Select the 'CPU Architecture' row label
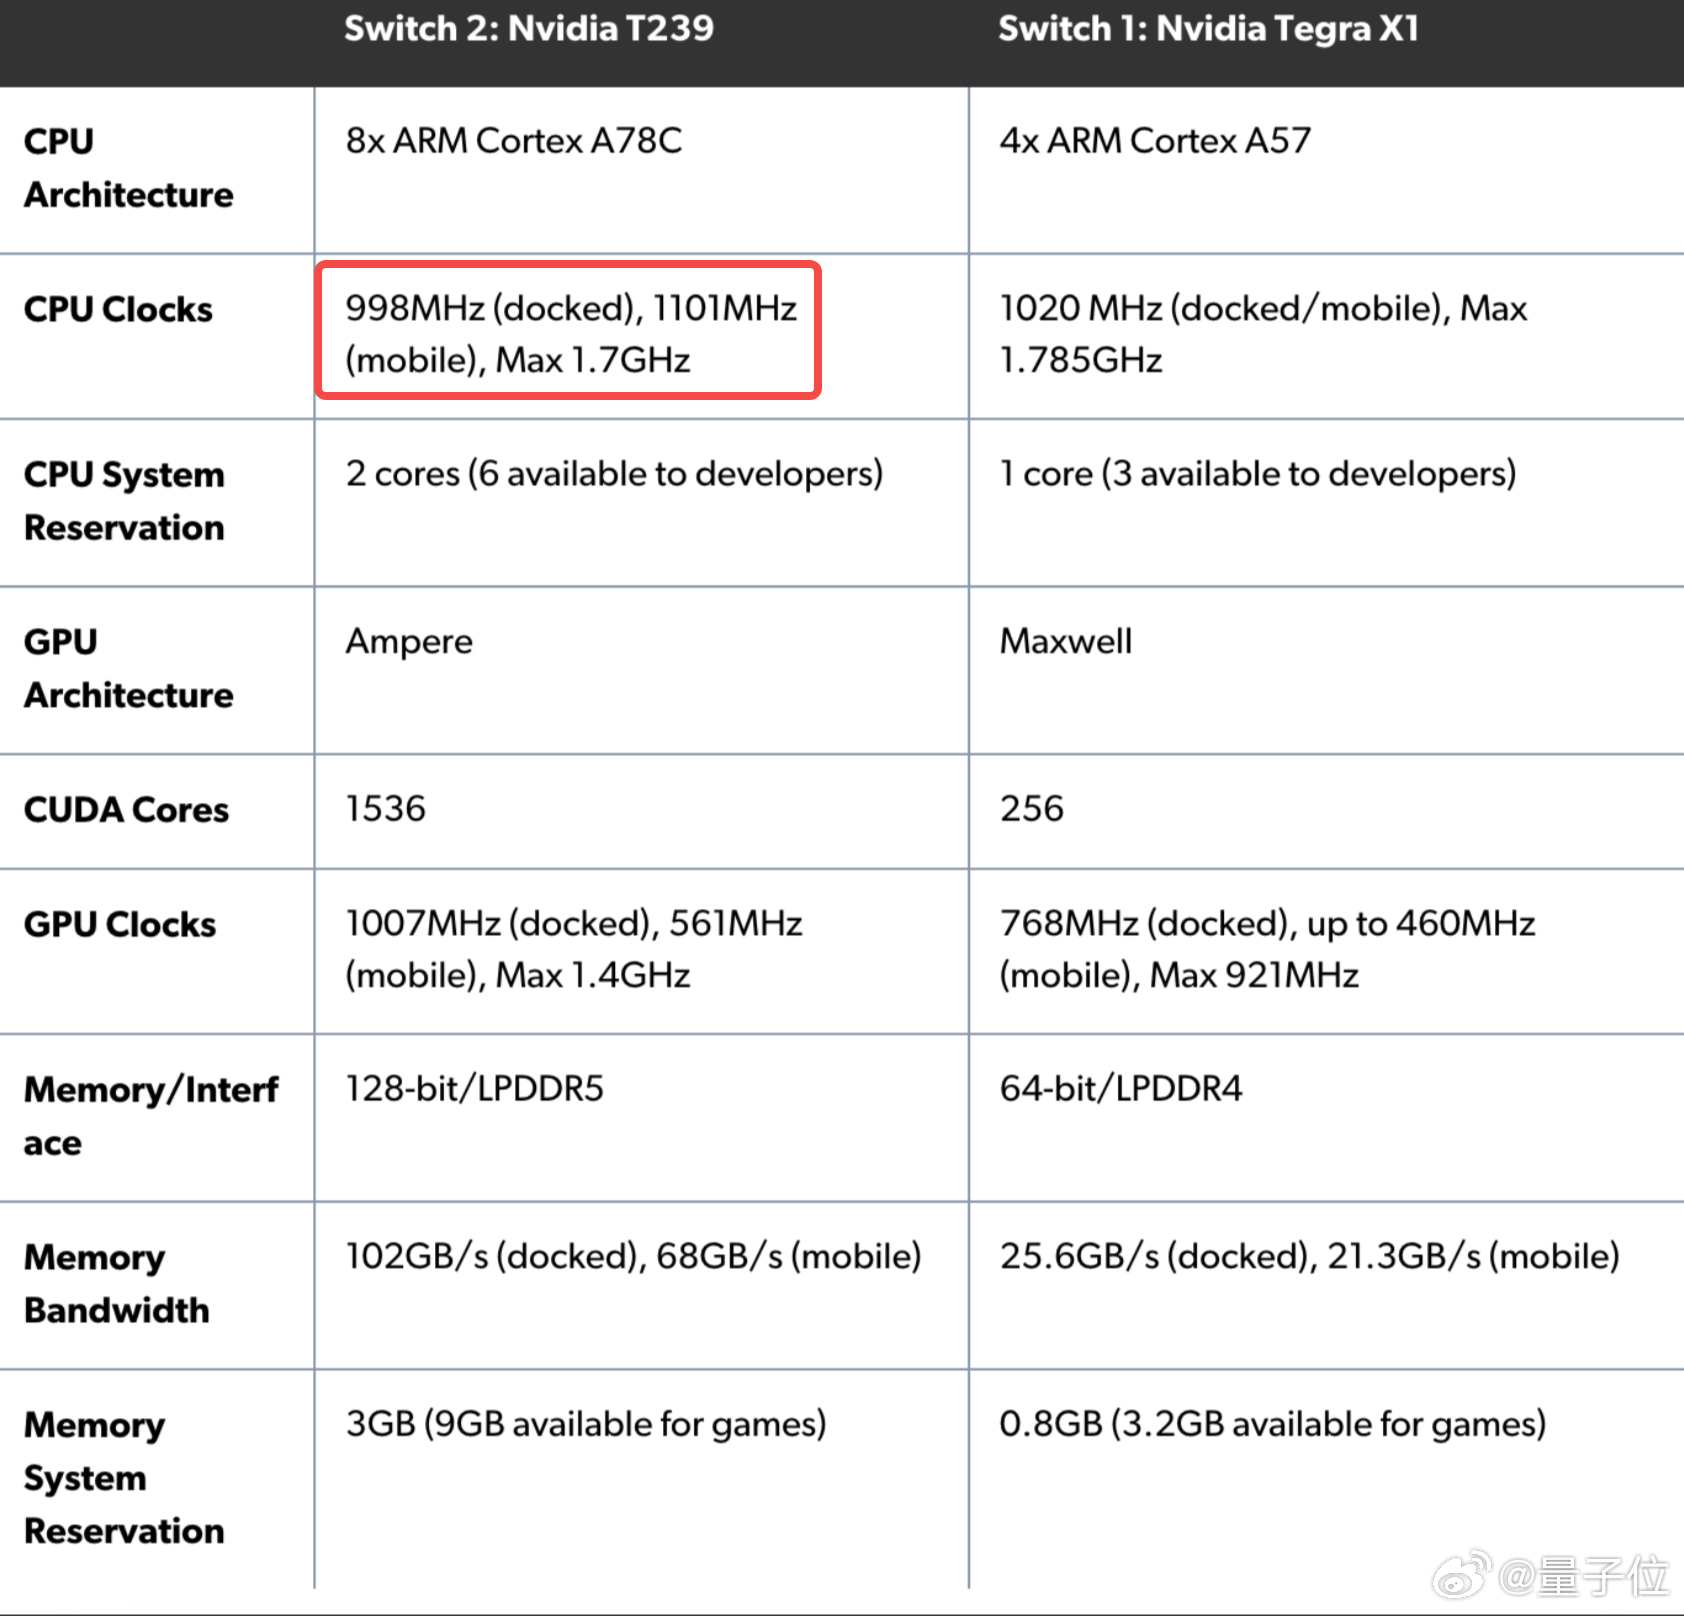This screenshot has height=1616, width=1684. coord(128,168)
